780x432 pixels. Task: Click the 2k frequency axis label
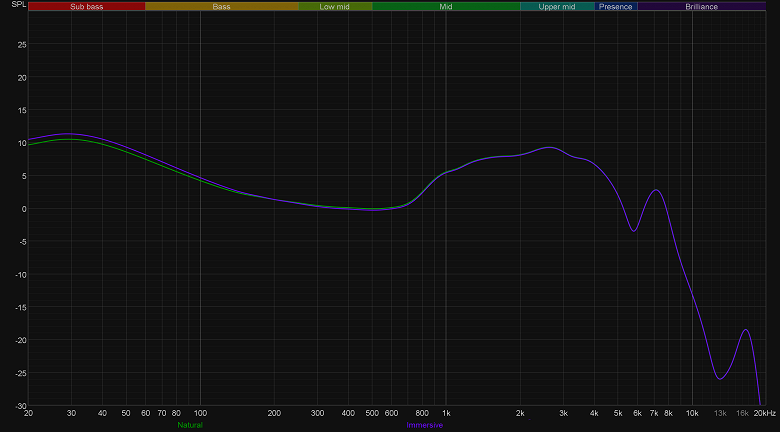pos(520,413)
